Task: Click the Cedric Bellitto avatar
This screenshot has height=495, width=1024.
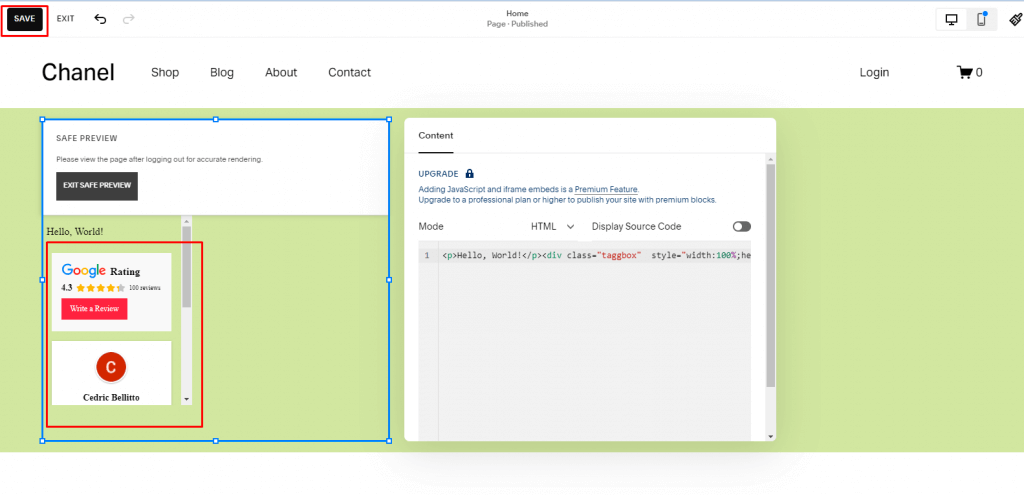Action: pyautogui.click(x=111, y=367)
